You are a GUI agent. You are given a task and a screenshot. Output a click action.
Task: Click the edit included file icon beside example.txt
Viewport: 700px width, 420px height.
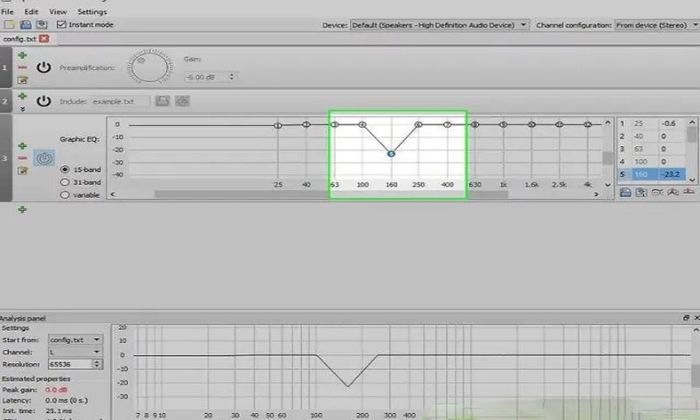(182, 101)
